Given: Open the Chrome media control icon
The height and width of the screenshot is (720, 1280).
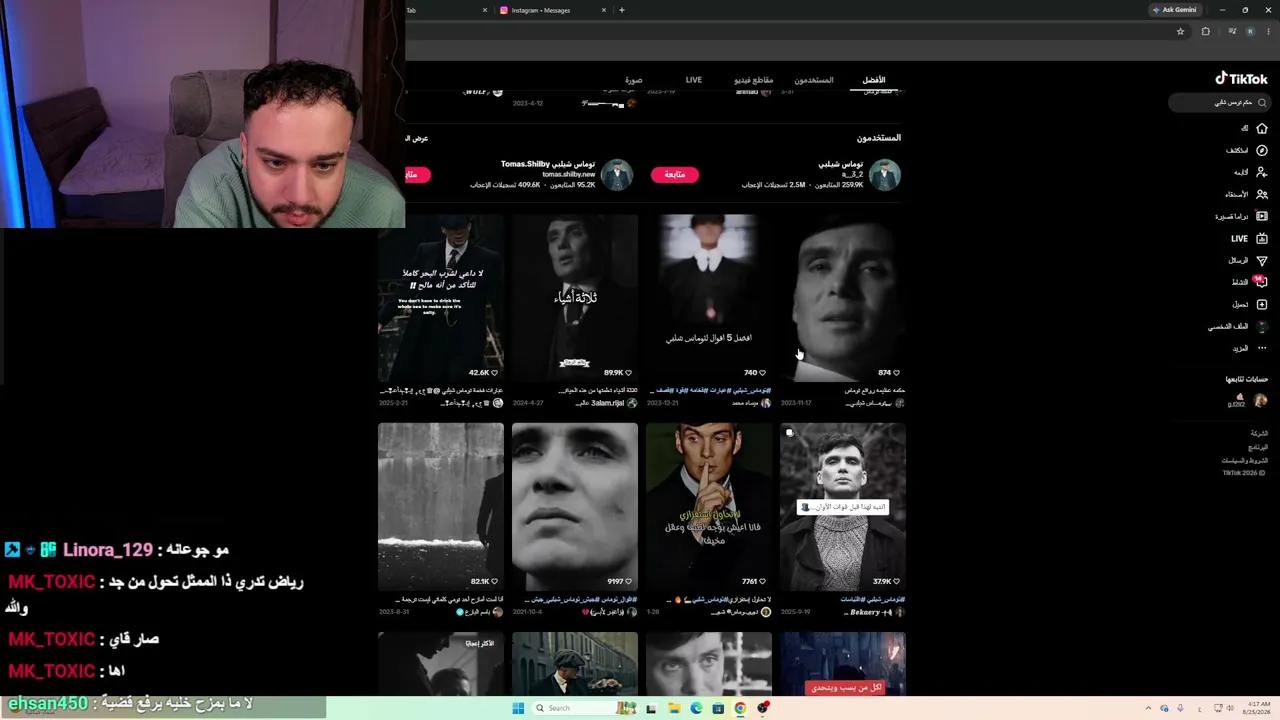Looking at the screenshot, I should 1231,32.
